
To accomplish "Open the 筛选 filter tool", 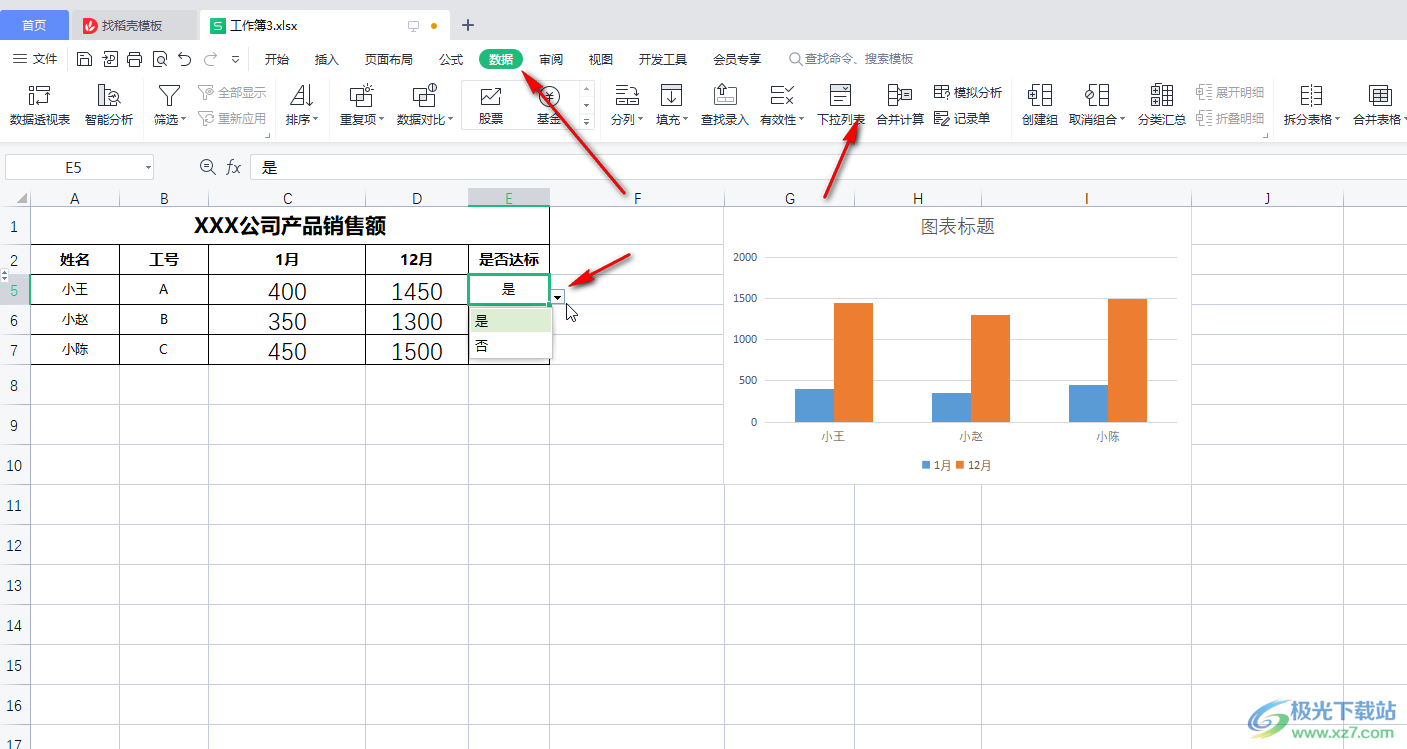I will click(170, 105).
